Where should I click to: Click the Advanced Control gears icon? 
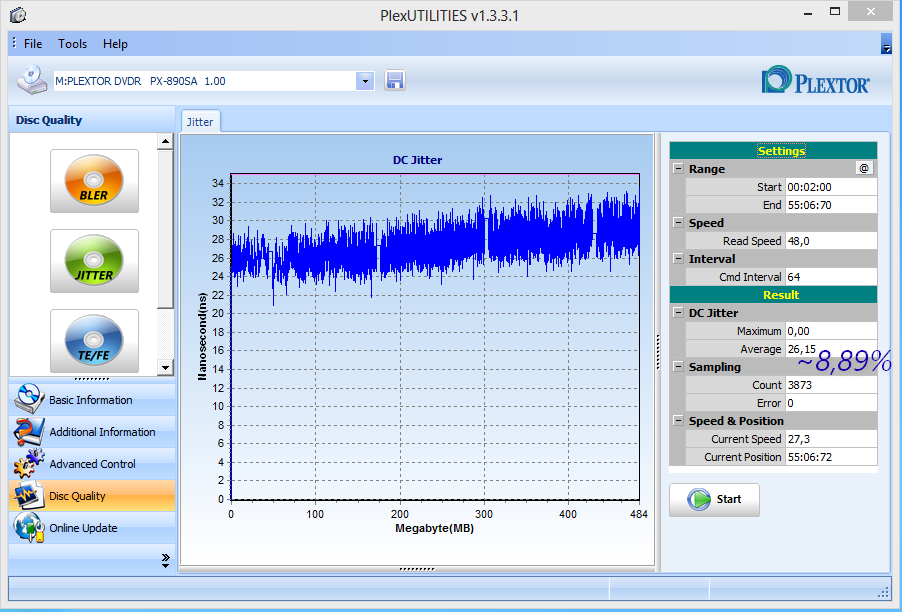(29, 464)
